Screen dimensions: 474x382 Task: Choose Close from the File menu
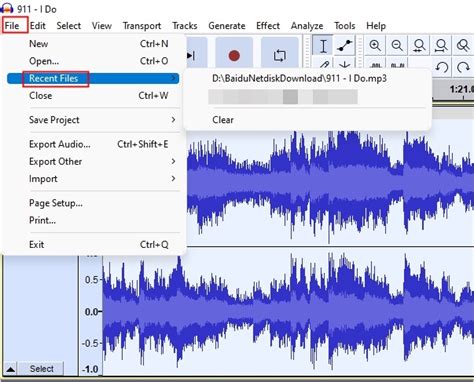(x=93, y=96)
